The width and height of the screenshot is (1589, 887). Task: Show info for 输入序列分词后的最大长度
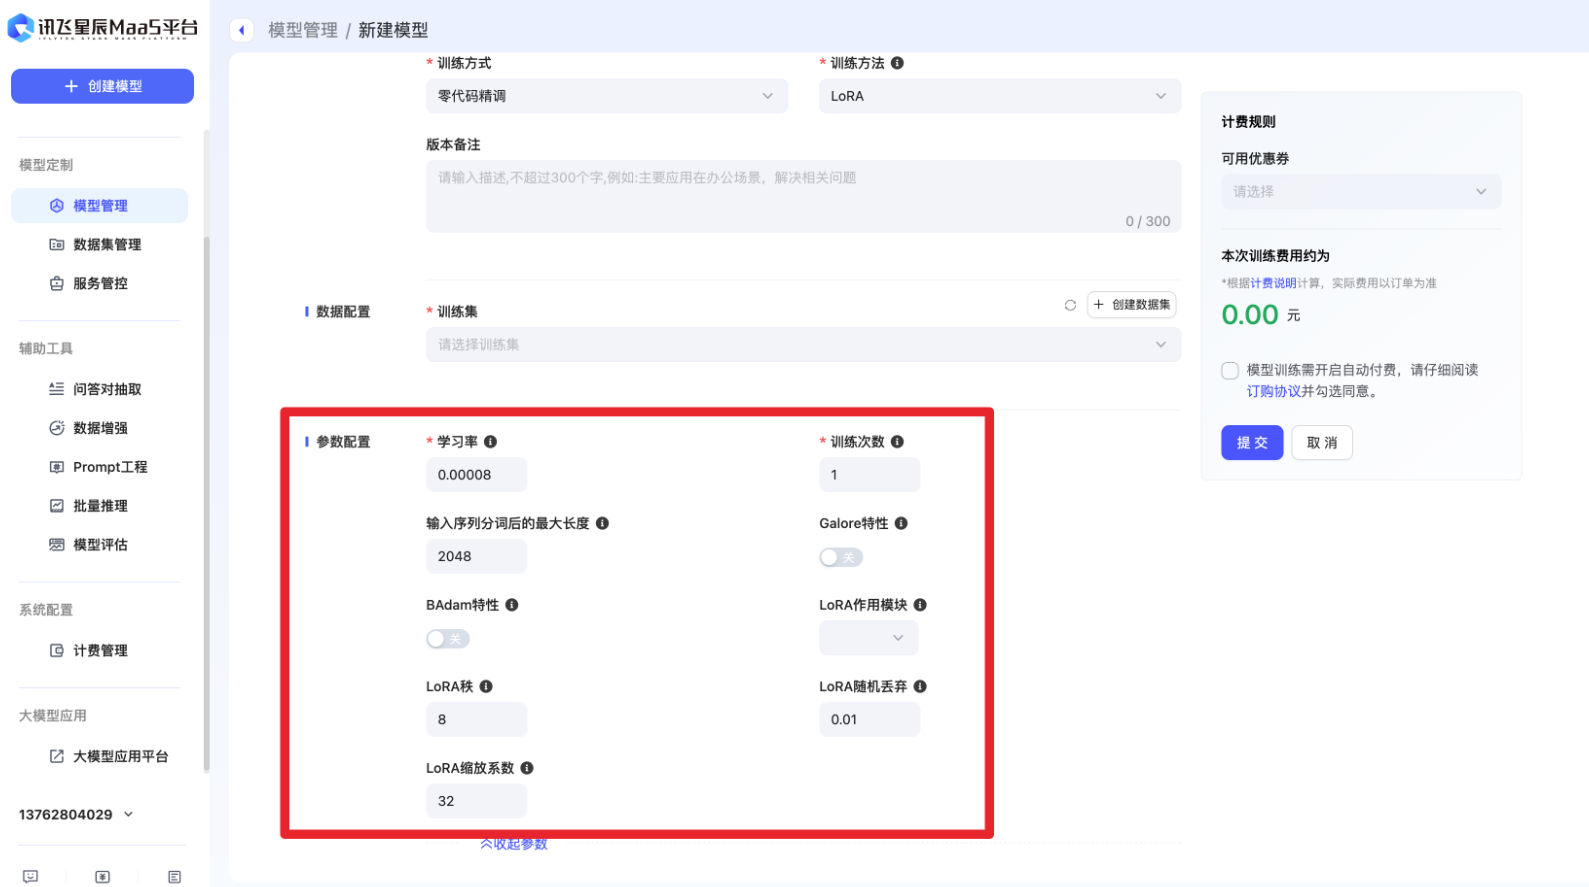point(602,523)
